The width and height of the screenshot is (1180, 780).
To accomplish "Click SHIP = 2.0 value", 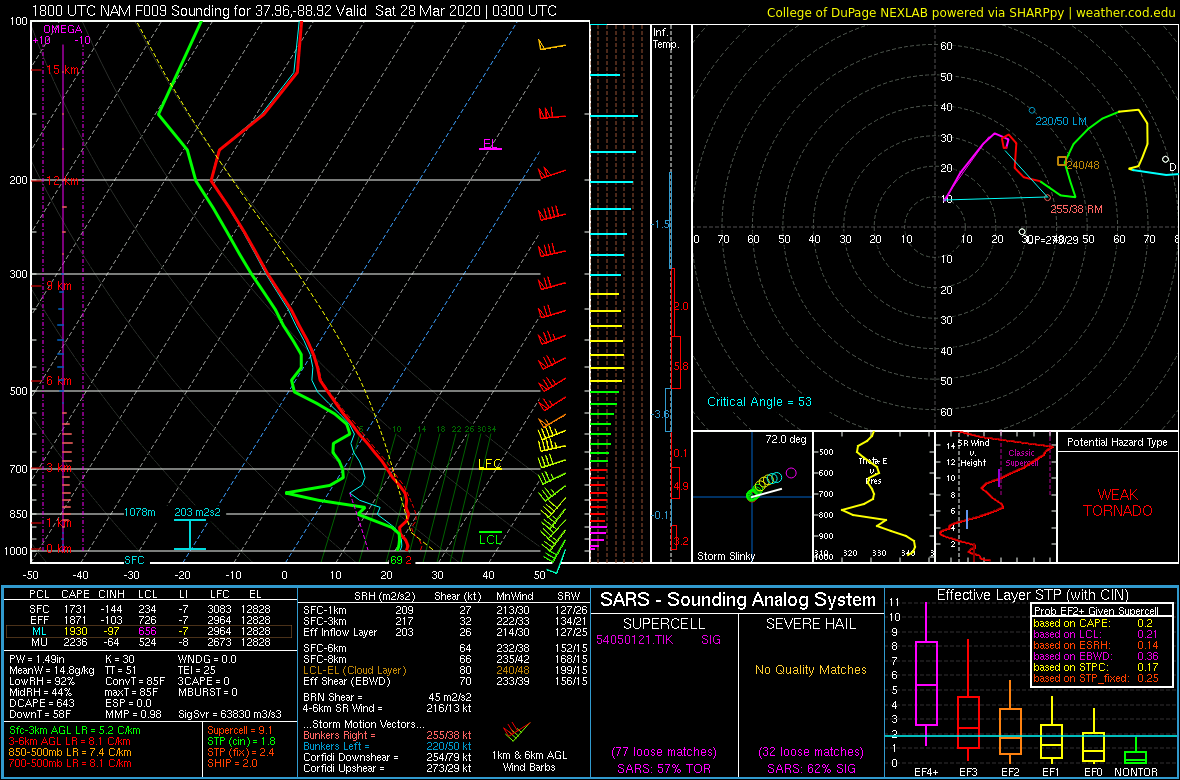I will (x=233, y=764).
